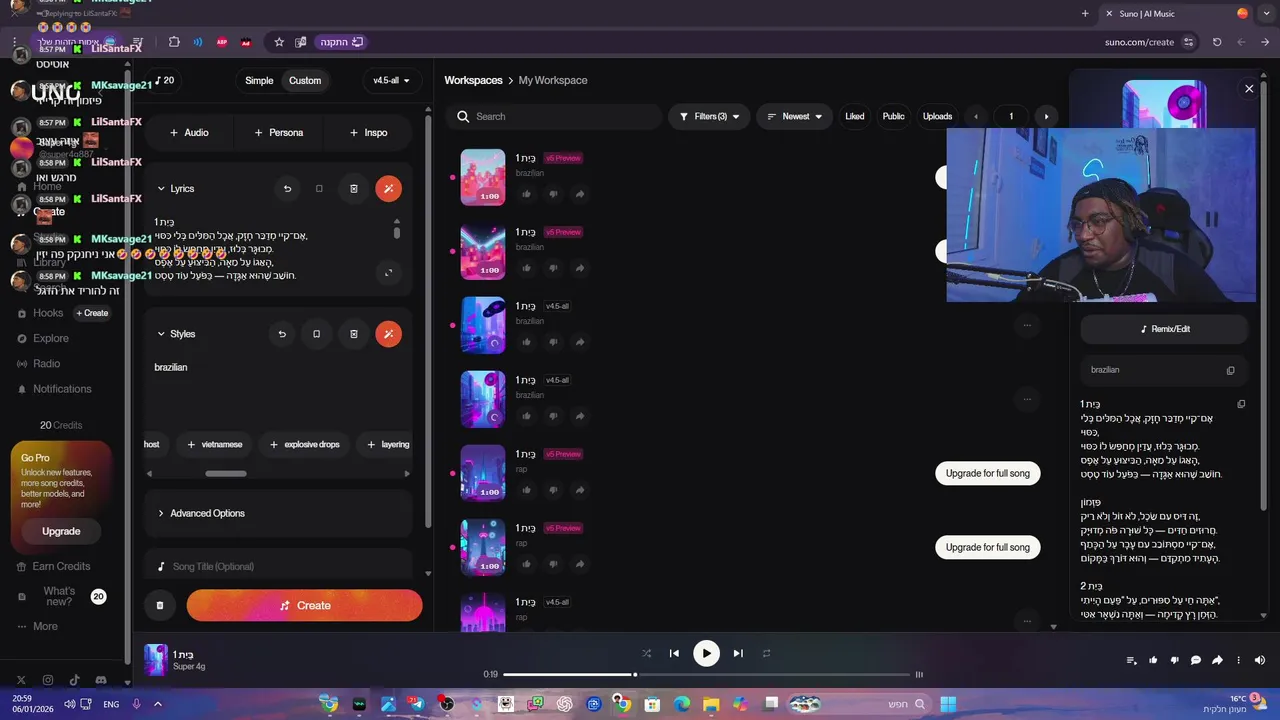1280x720 pixels.
Task: Share the currently playing song
Action: (x=1217, y=660)
